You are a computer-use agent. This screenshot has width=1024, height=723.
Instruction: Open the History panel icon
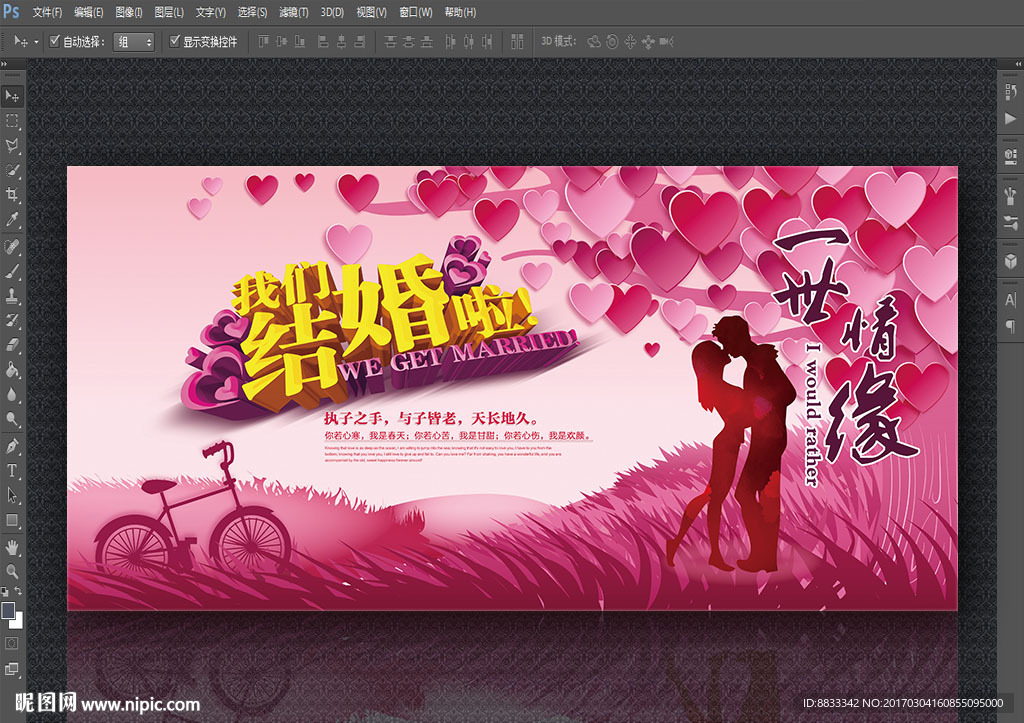pyautogui.click(x=1010, y=92)
